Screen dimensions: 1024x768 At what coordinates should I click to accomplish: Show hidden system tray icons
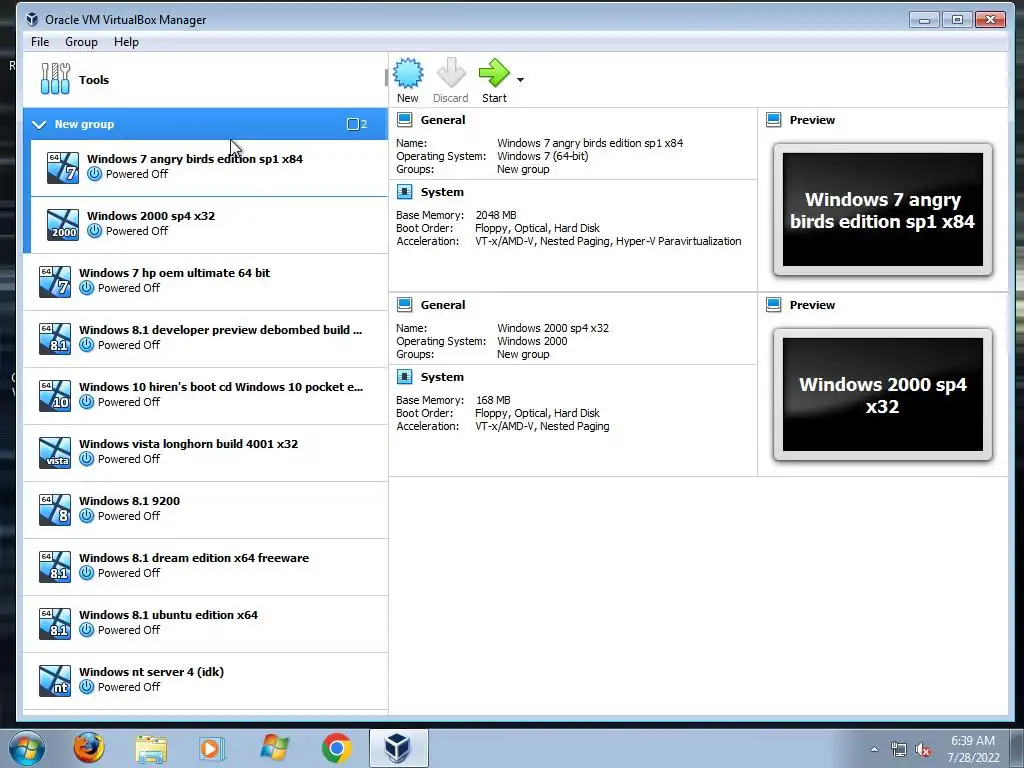(x=874, y=749)
